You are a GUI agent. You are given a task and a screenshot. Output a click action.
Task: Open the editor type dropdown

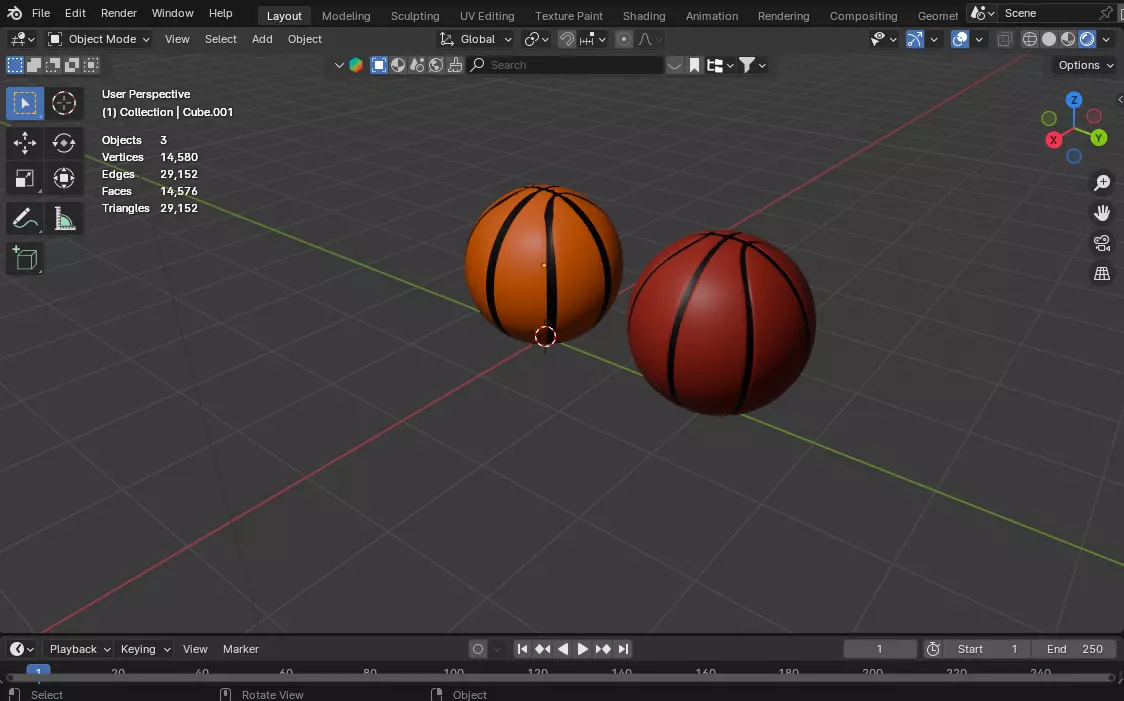click(22, 39)
